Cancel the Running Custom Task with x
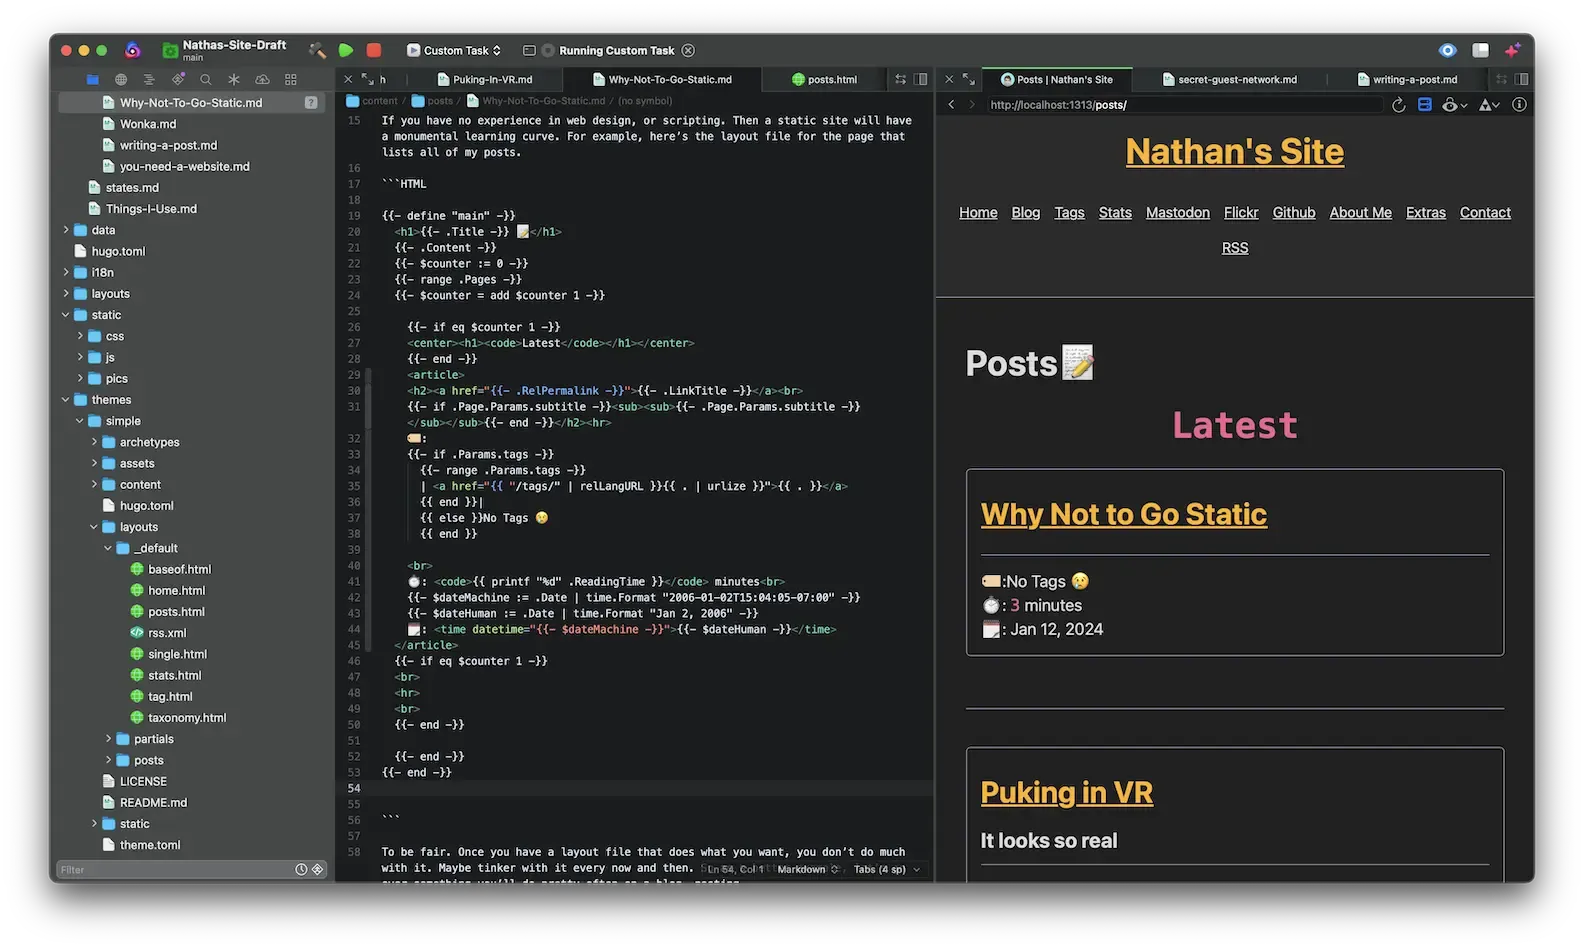 click(688, 50)
